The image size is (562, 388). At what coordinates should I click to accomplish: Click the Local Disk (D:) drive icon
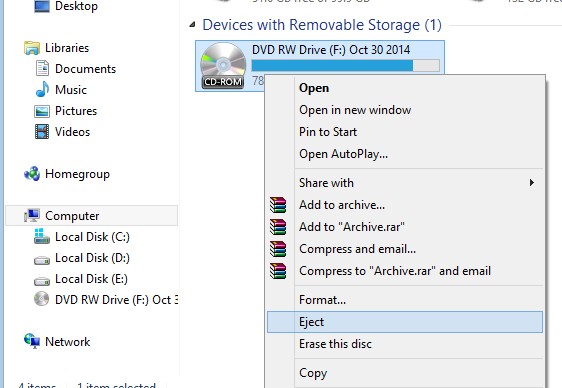tap(42, 260)
